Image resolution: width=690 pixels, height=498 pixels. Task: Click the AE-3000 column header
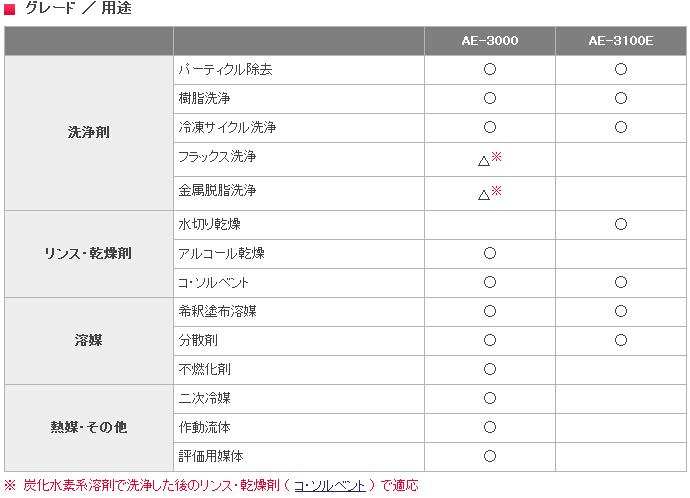[x=490, y=41]
